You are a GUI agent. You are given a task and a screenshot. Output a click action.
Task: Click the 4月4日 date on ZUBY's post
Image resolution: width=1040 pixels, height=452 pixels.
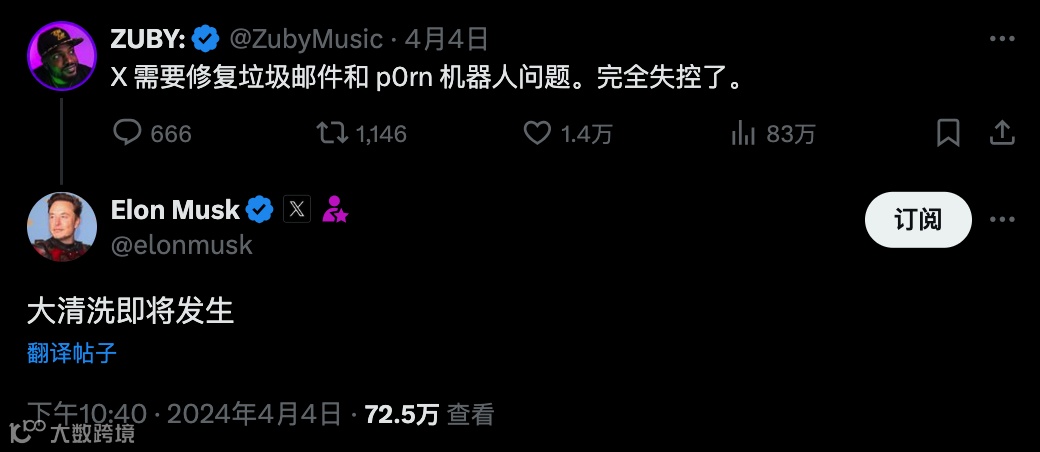(446, 40)
